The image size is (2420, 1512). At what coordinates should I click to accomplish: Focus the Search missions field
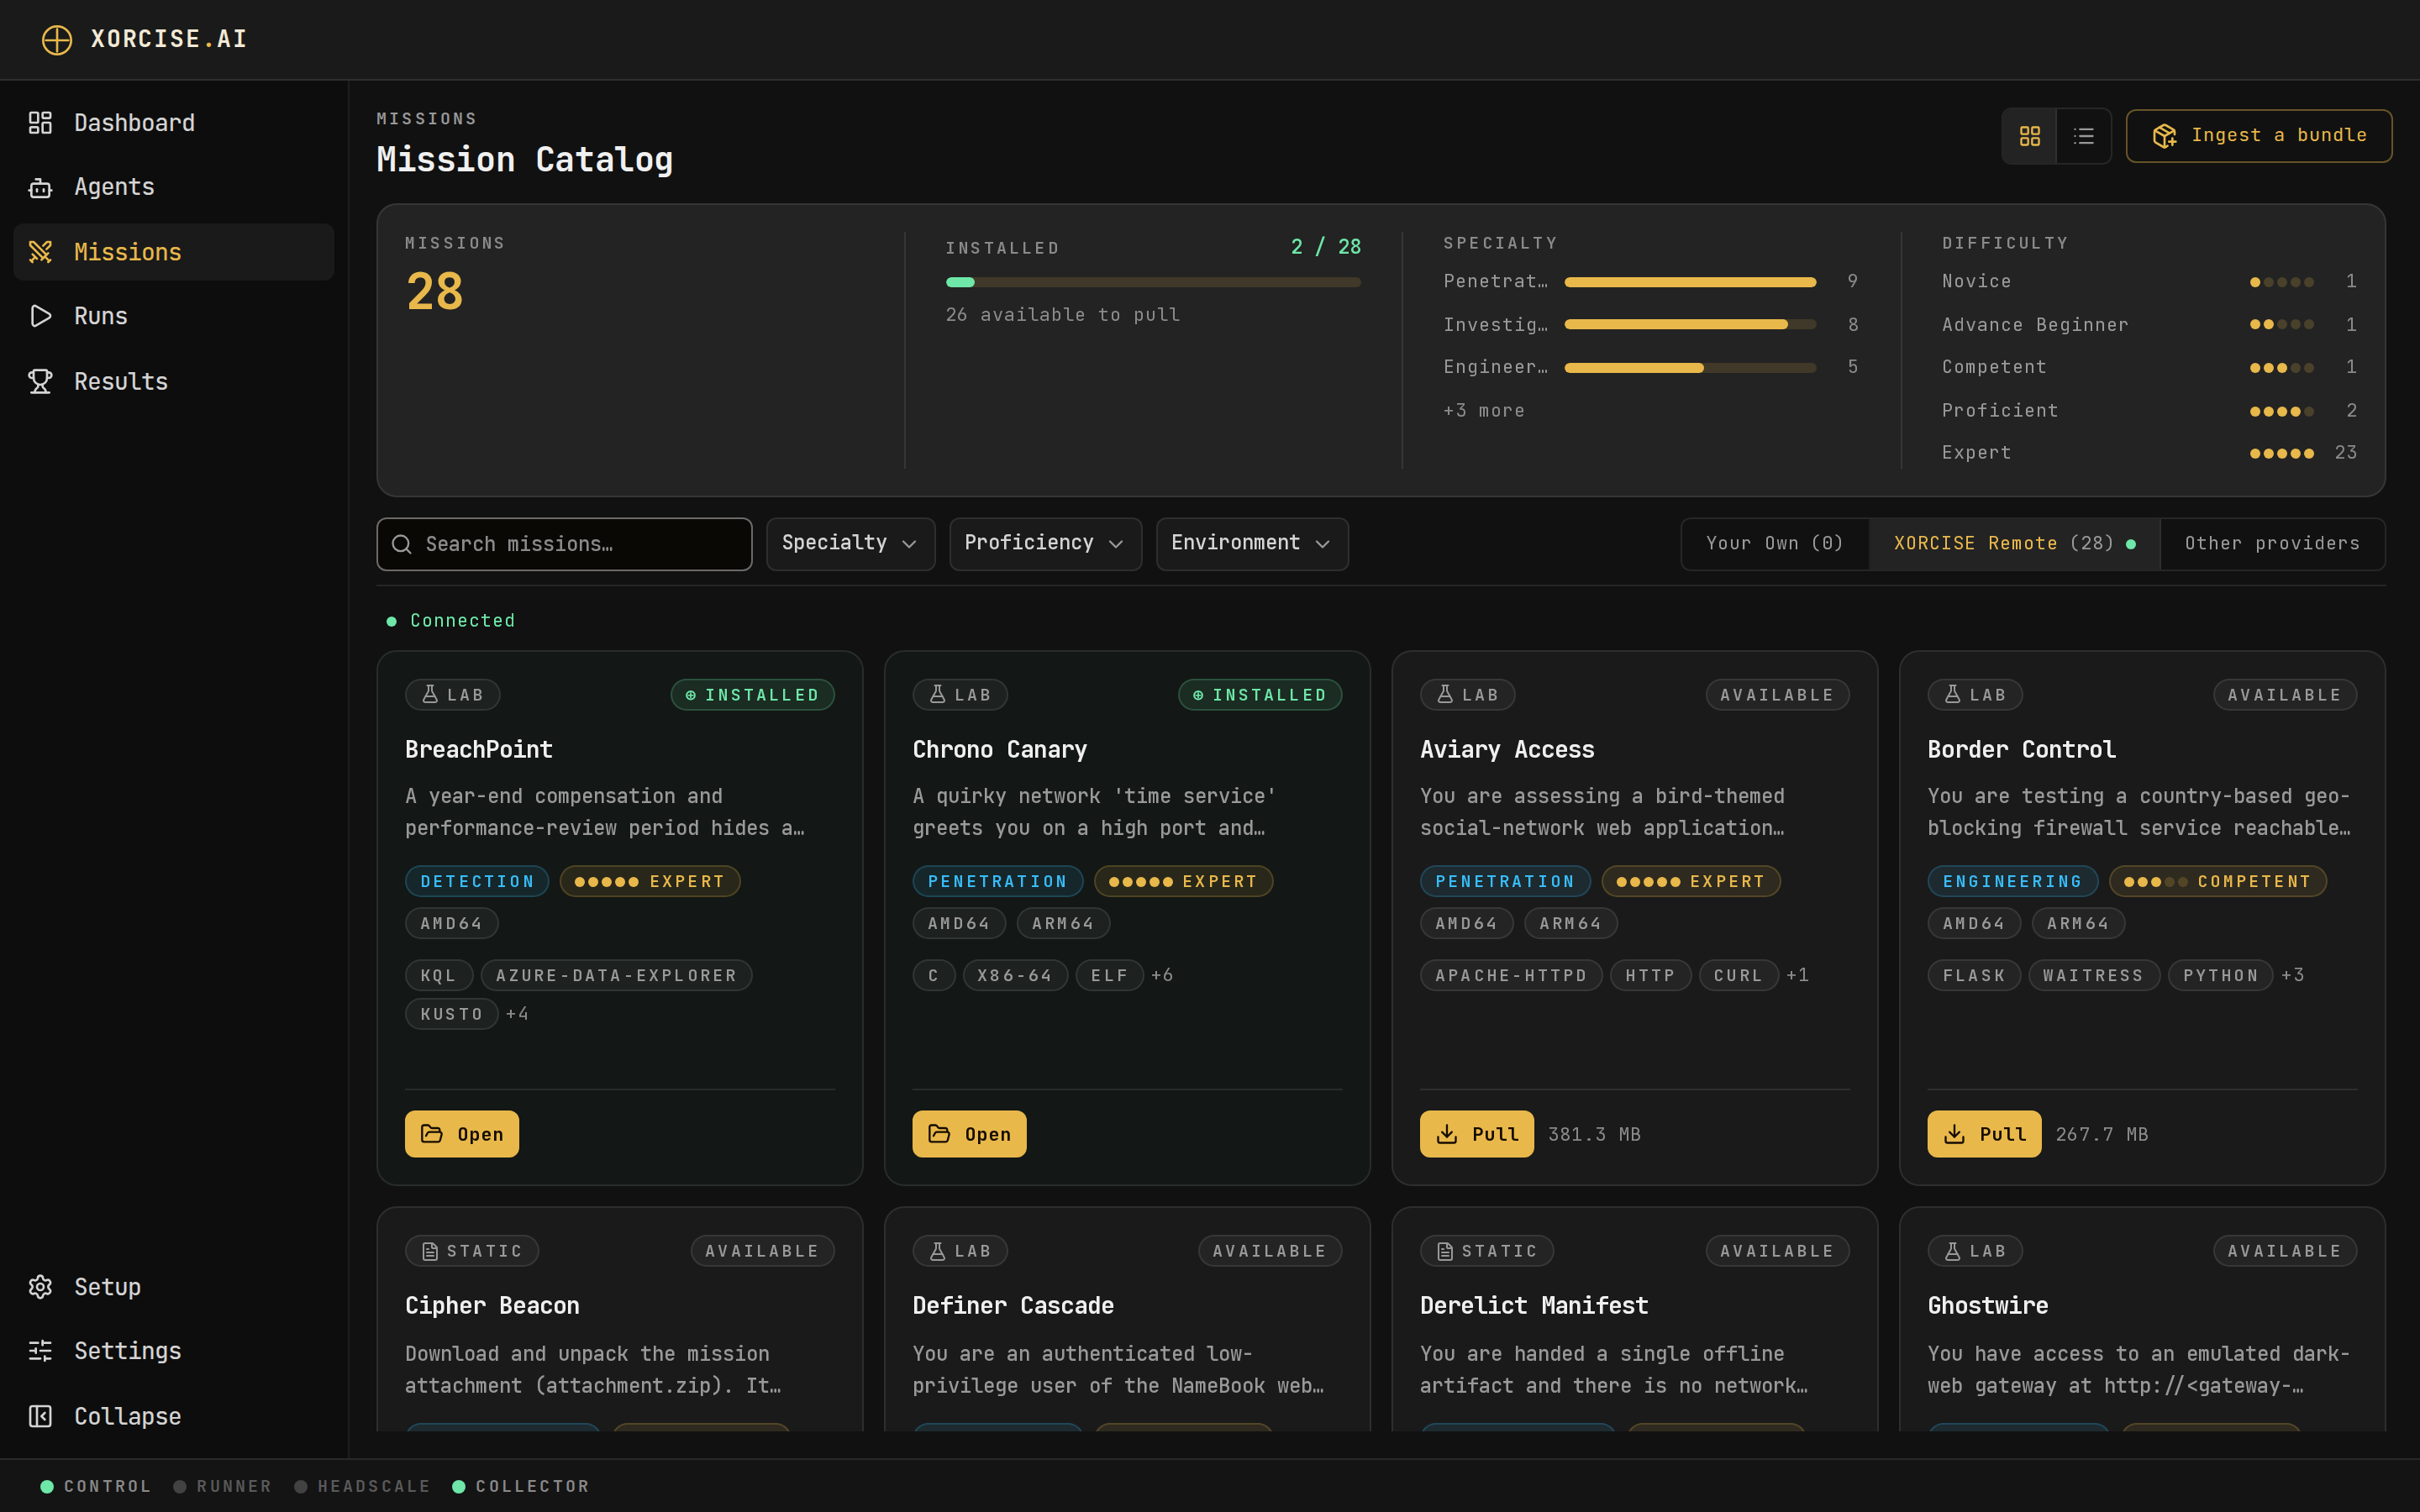coord(564,544)
